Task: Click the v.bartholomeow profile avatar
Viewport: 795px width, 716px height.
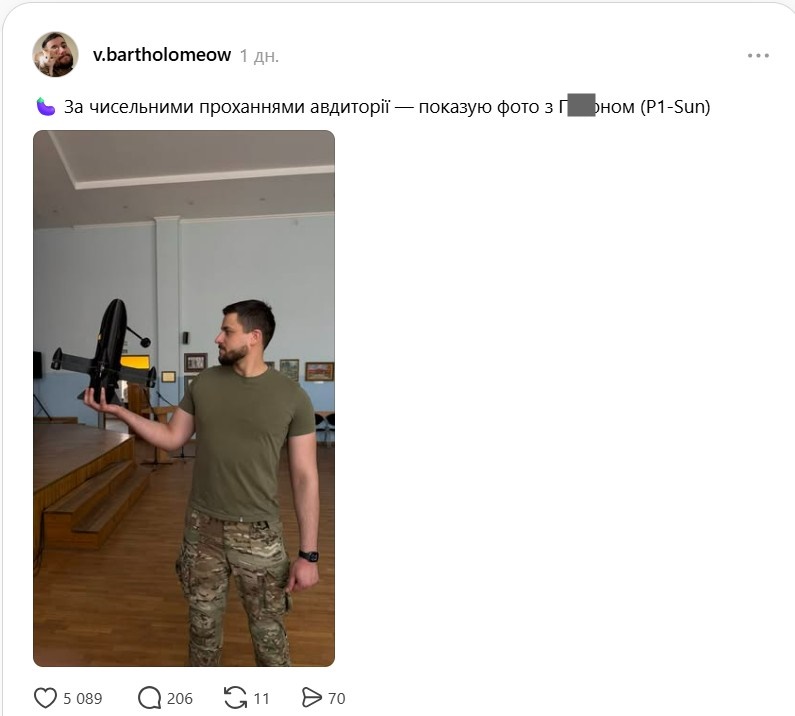Action: 55,54
